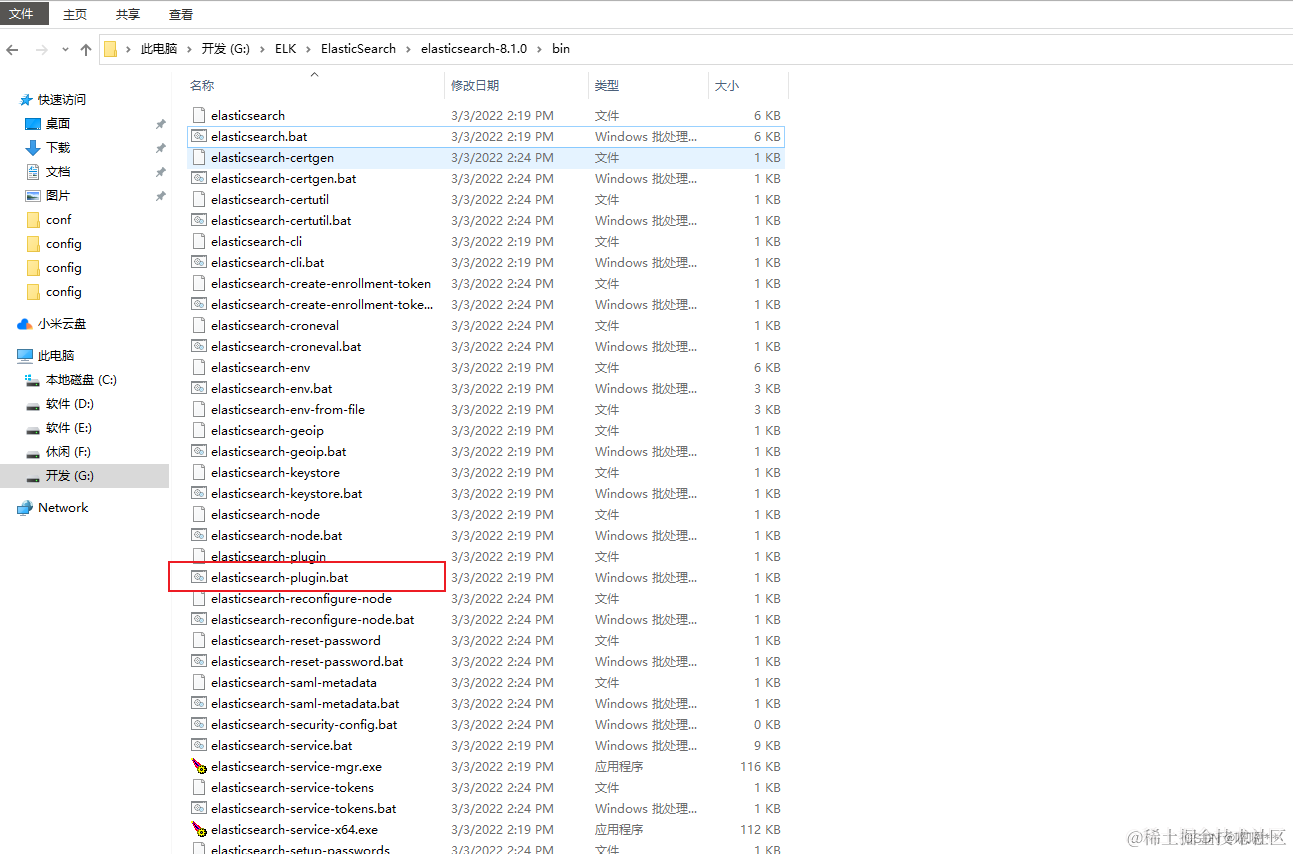Sort by 类型 column header
The width and height of the screenshot is (1293, 854).
(607, 86)
